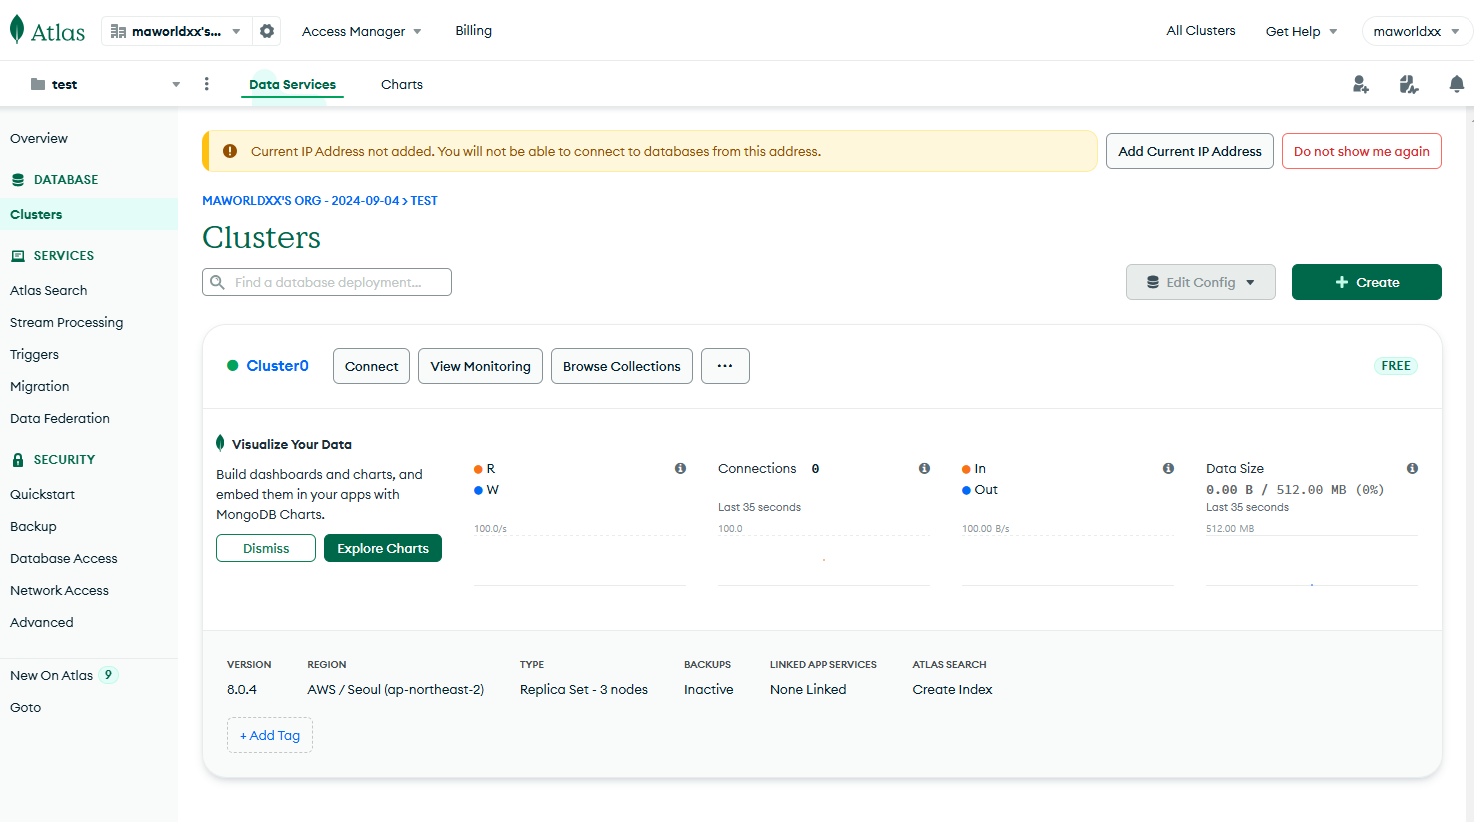Viewport: 1474px width, 822px height.
Task: Click the None Linked value
Action: [808, 689]
